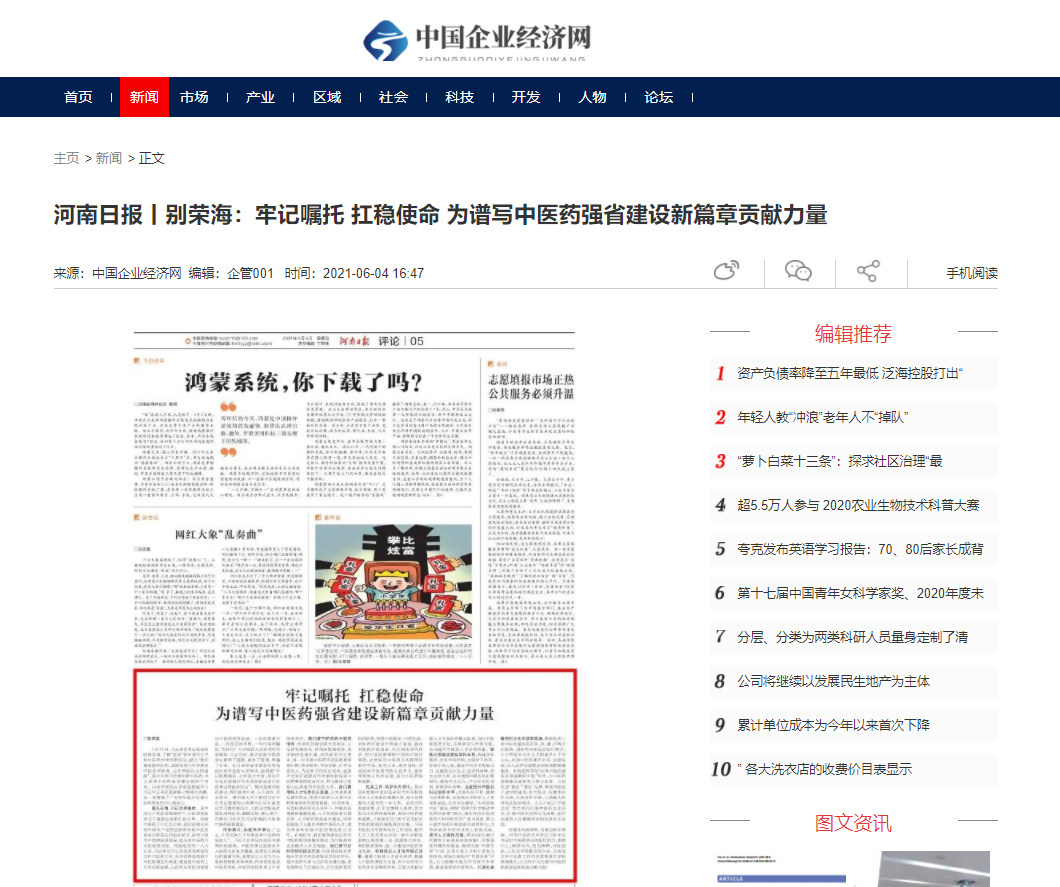Click the general share icon
The width and height of the screenshot is (1060, 887).
[x=868, y=271]
